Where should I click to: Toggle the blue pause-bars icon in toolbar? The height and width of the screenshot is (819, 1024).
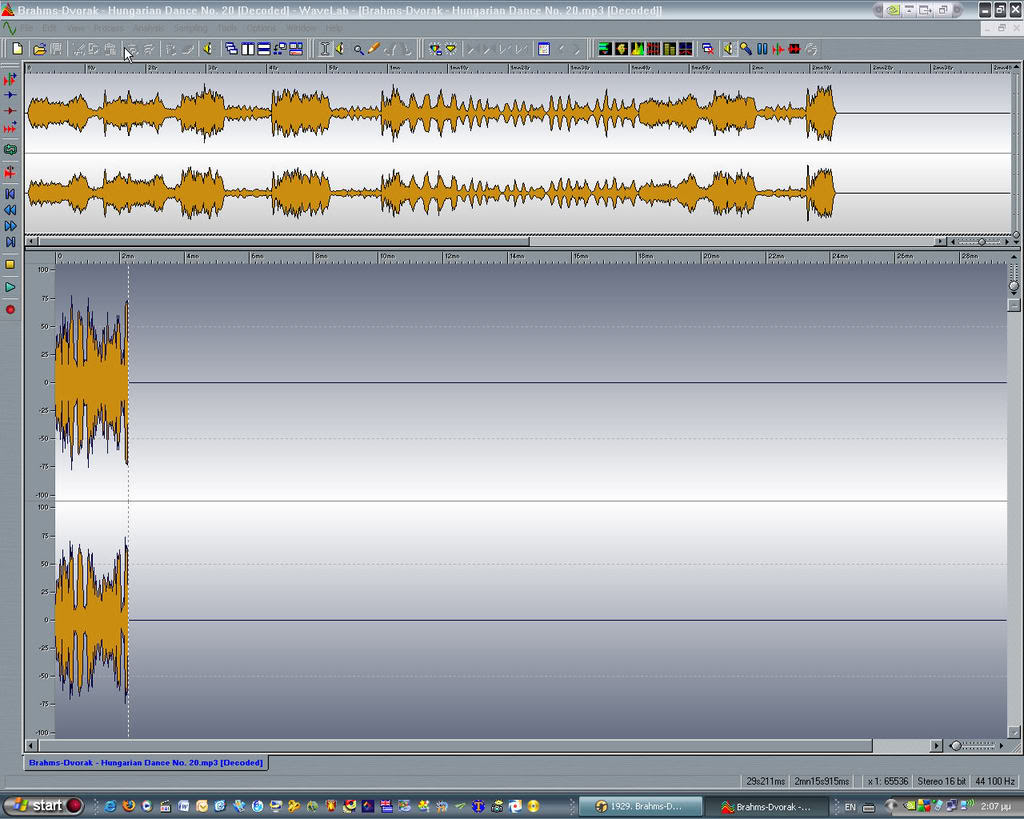point(762,48)
